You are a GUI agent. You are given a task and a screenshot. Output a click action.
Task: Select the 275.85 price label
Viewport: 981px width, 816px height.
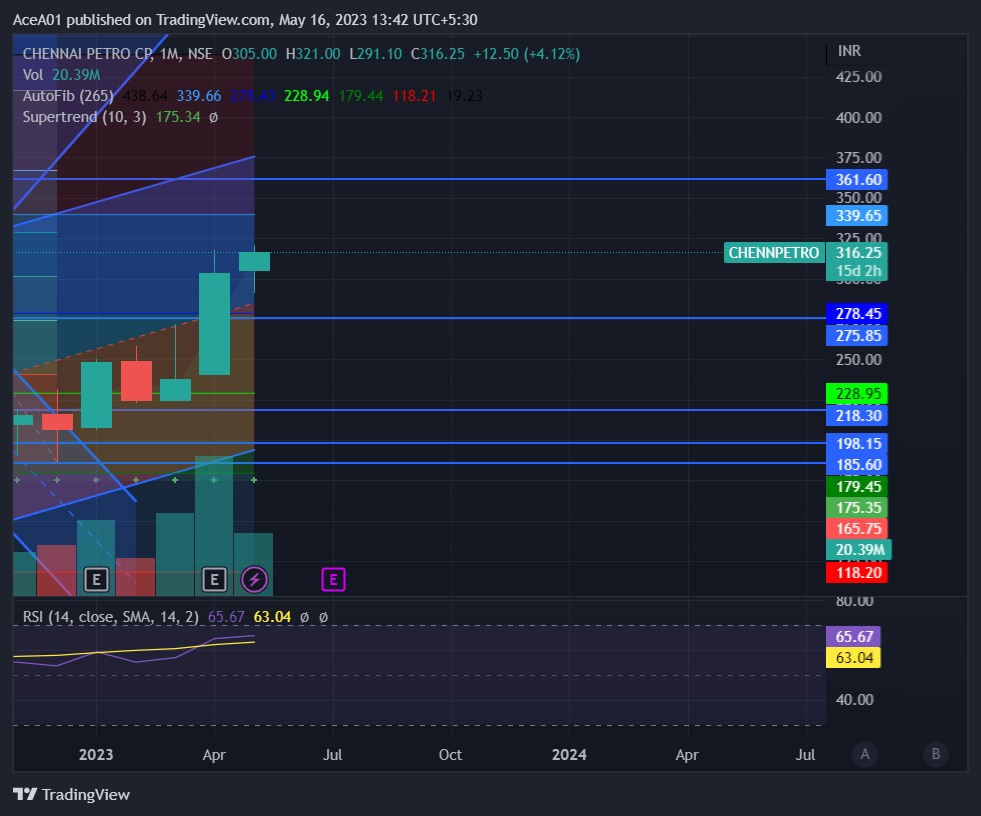(x=856, y=335)
